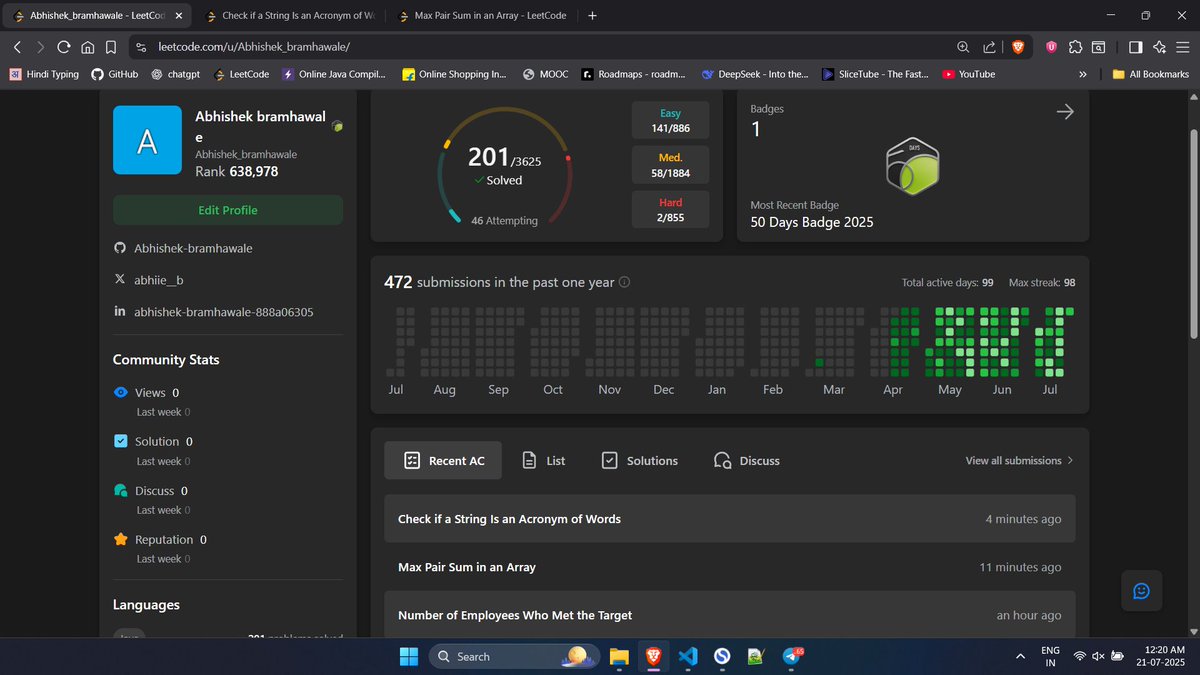1200x675 pixels.
Task: Open File Explorer from the taskbar
Action: [x=619, y=656]
